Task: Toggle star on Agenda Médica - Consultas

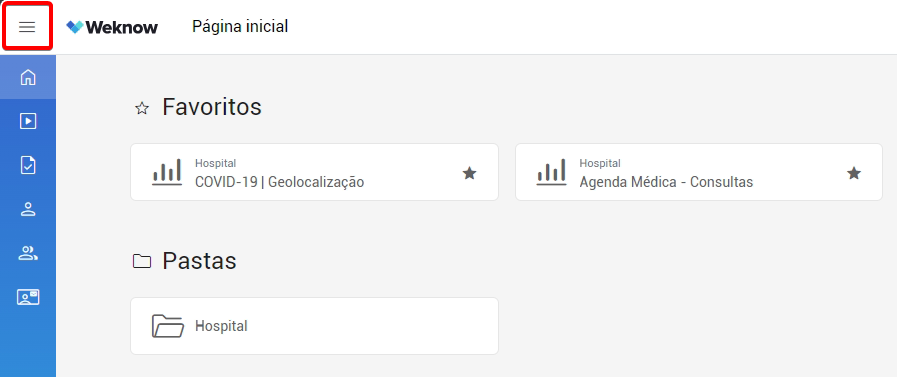Action: (854, 173)
